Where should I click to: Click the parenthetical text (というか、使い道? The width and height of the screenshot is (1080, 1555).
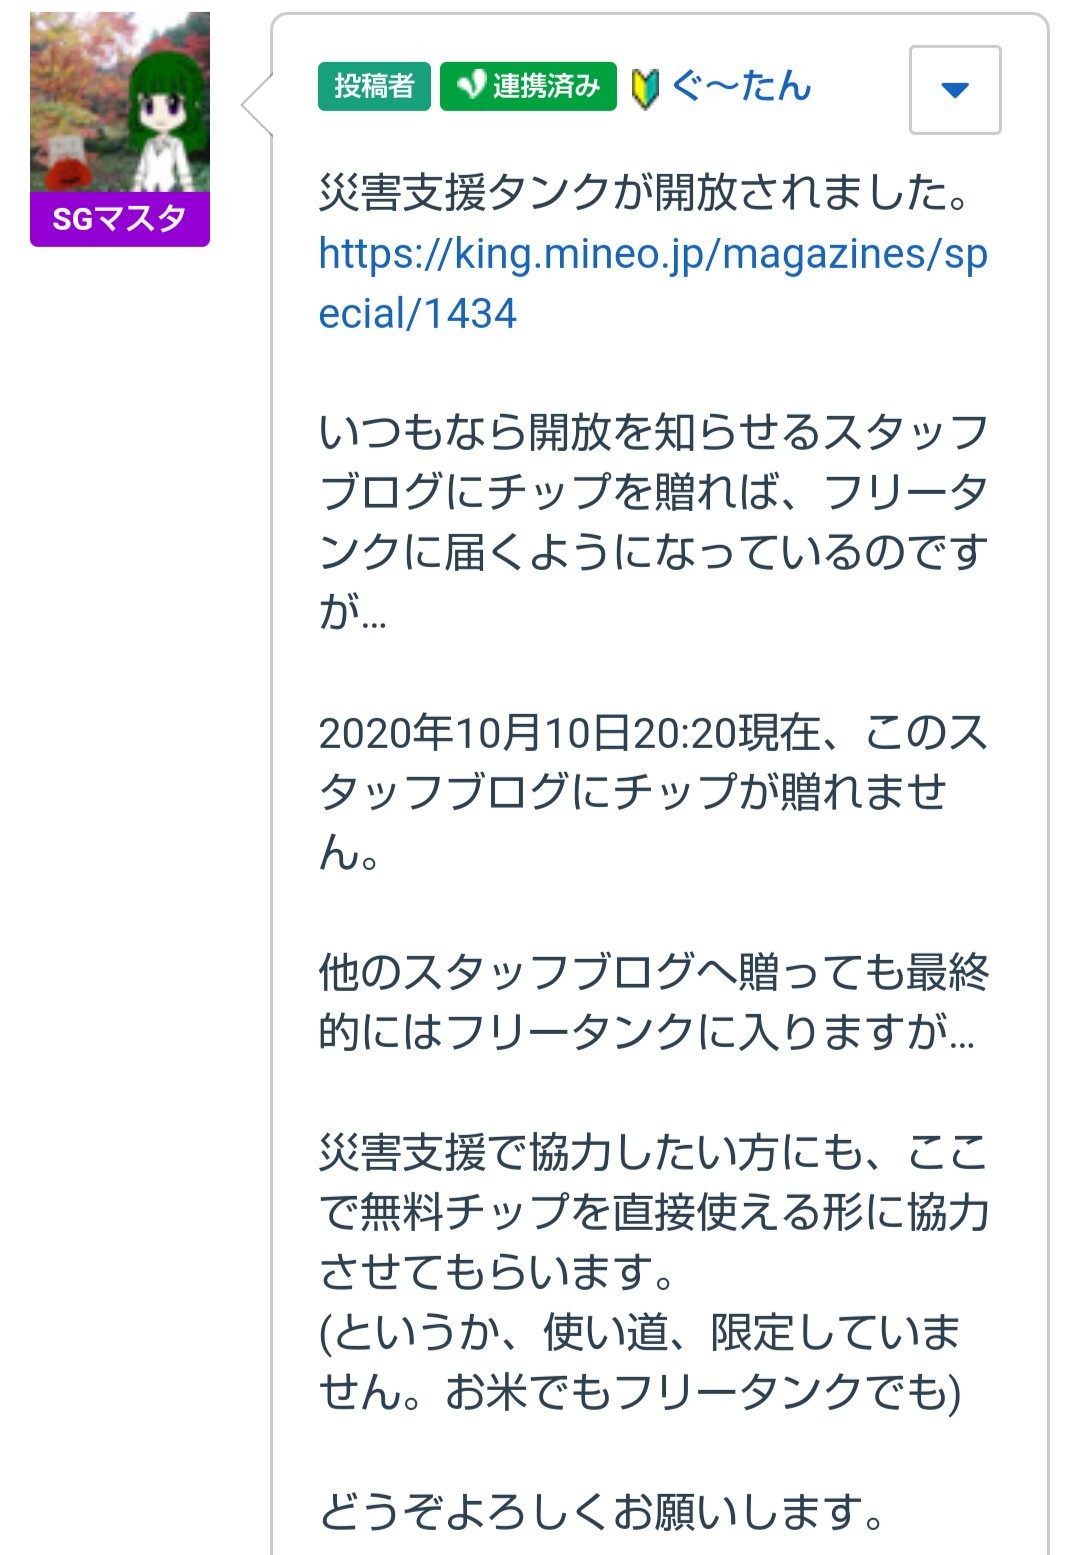[x=640, y=1333]
